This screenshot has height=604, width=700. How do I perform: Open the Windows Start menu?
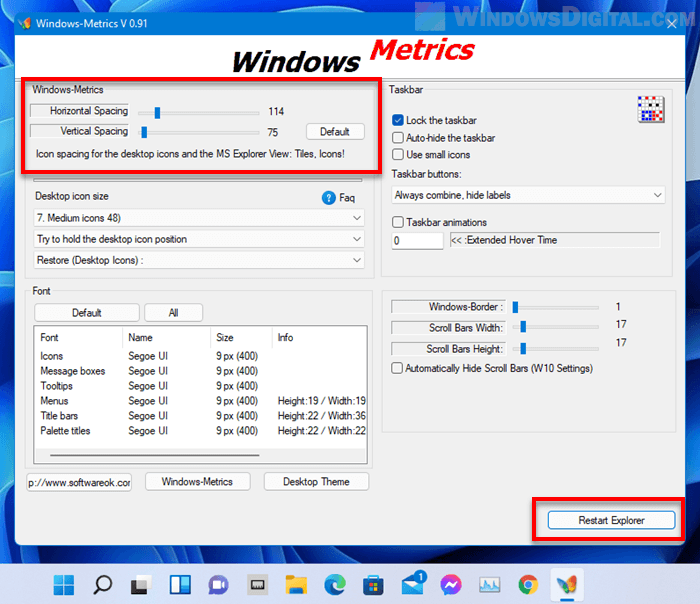point(64,584)
